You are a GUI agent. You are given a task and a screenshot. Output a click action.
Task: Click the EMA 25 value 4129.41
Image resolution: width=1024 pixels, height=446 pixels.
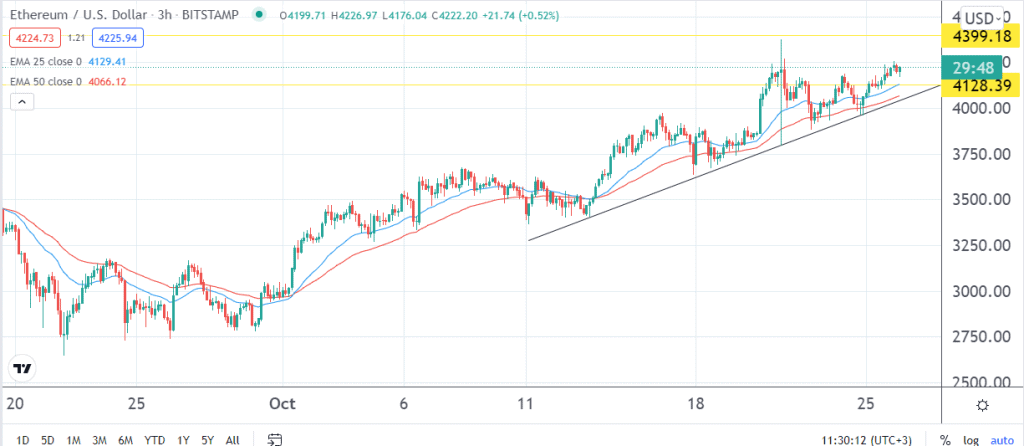[105, 62]
